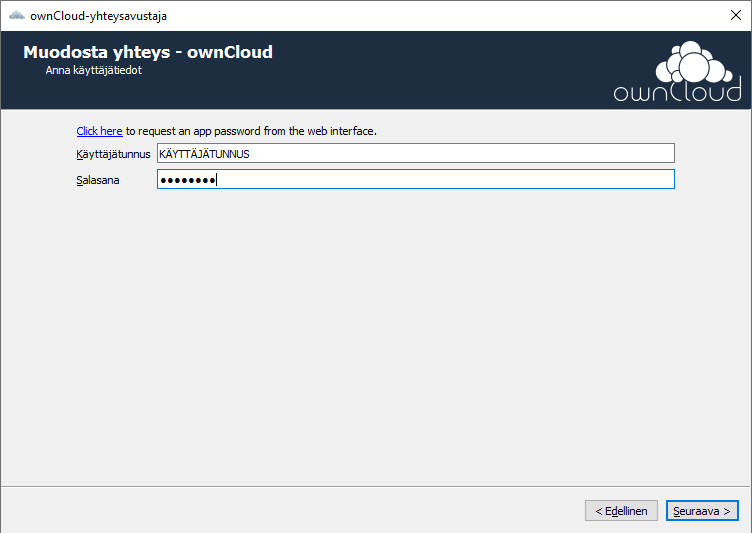Image resolution: width=752 pixels, height=533 pixels.
Task: Close the ownCloud-yhteysavustaja window
Action: (x=736, y=15)
